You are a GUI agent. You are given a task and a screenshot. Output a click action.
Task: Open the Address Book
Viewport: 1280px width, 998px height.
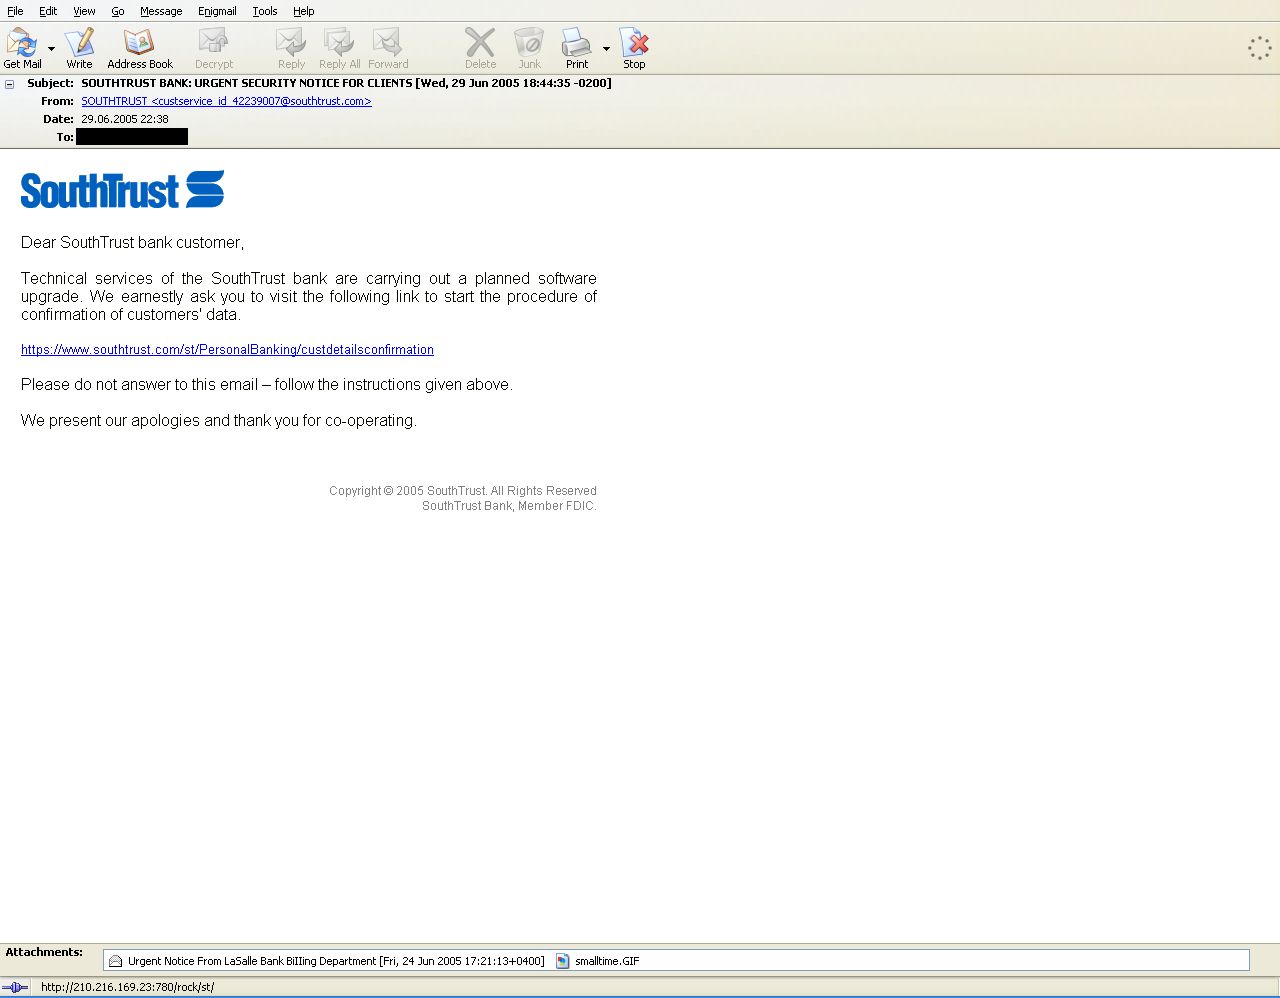[x=140, y=47]
